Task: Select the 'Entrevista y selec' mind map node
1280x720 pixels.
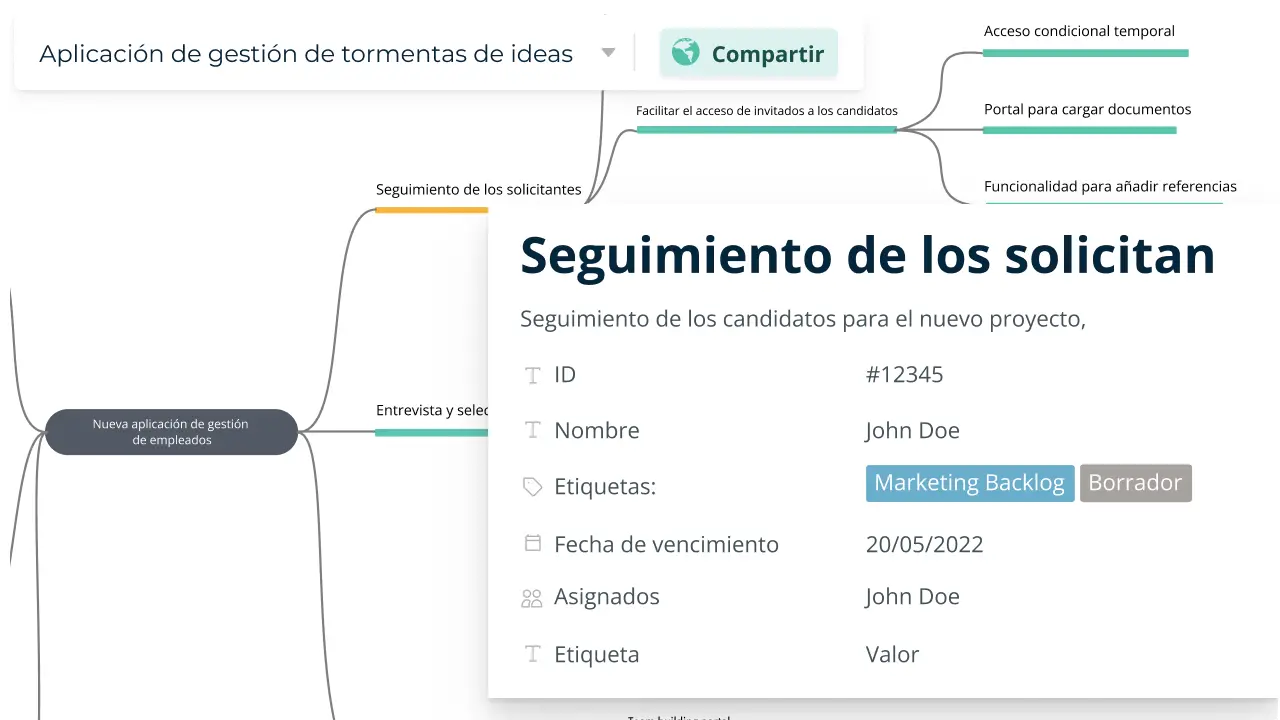Action: click(x=432, y=410)
